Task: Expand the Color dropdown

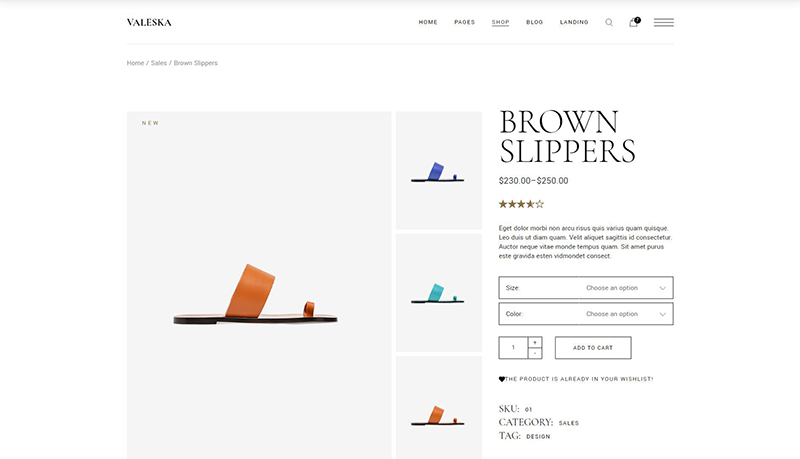Action: 585,314
